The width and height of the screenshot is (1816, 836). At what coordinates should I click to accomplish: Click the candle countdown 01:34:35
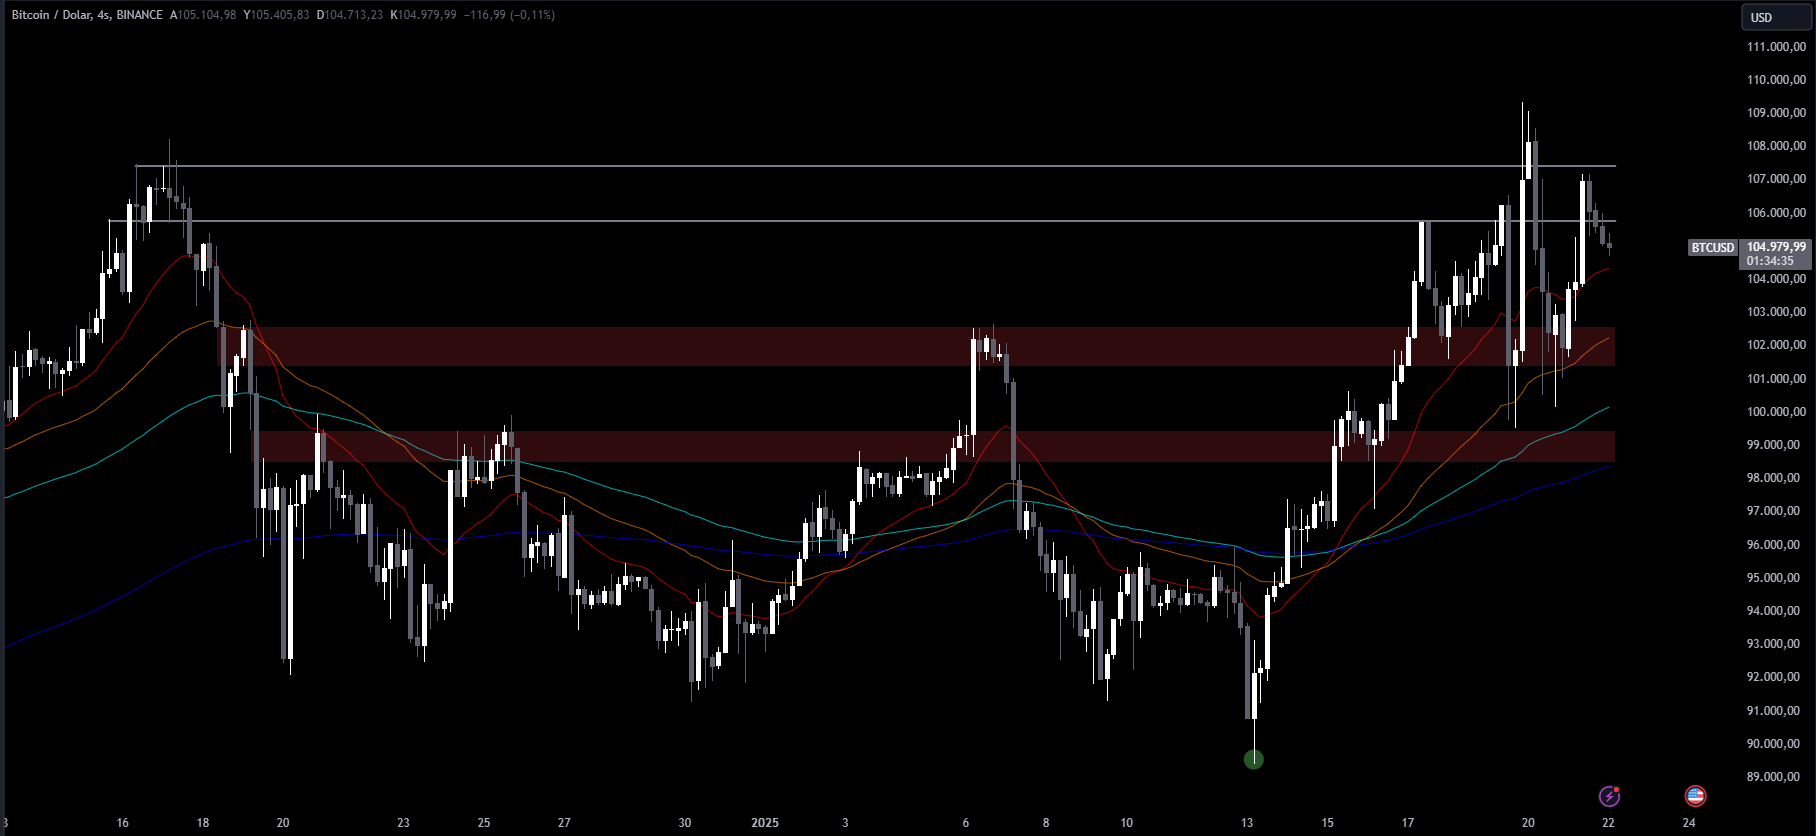point(1770,261)
